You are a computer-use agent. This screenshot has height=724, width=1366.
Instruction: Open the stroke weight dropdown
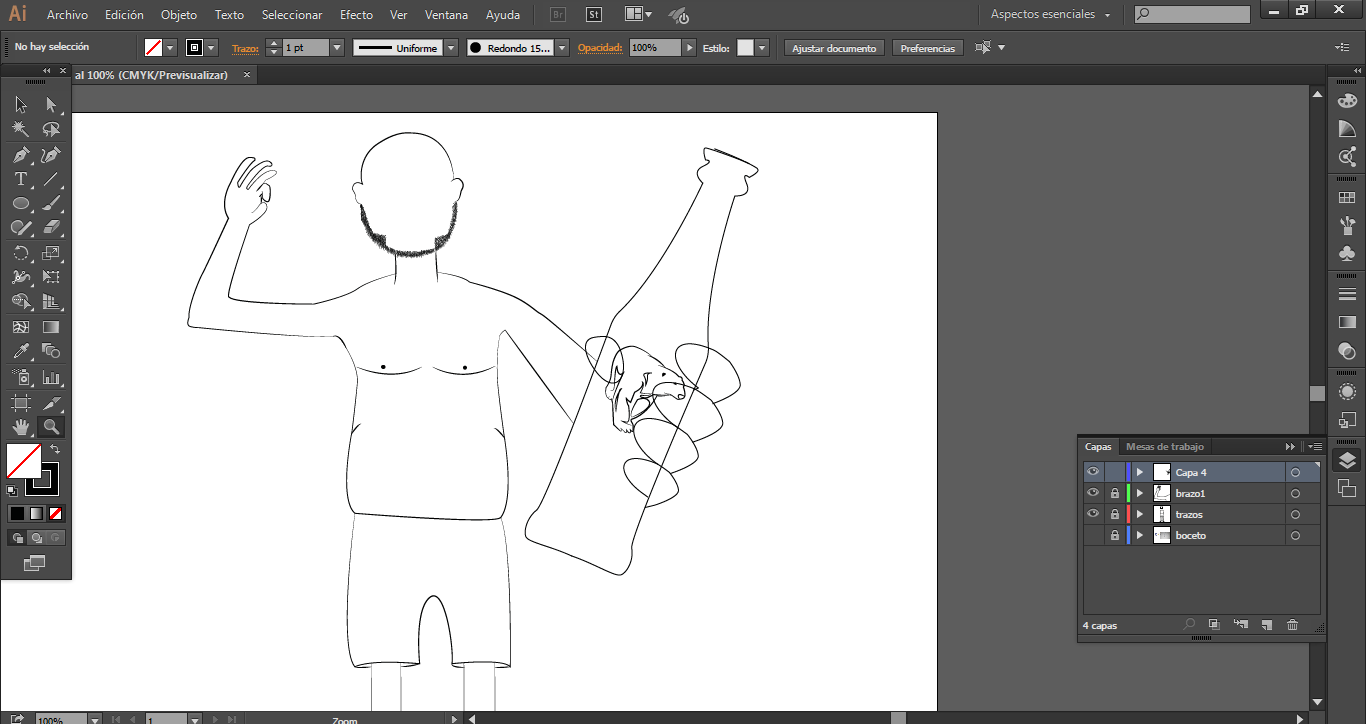pyautogui.click(x=337, y=48)
